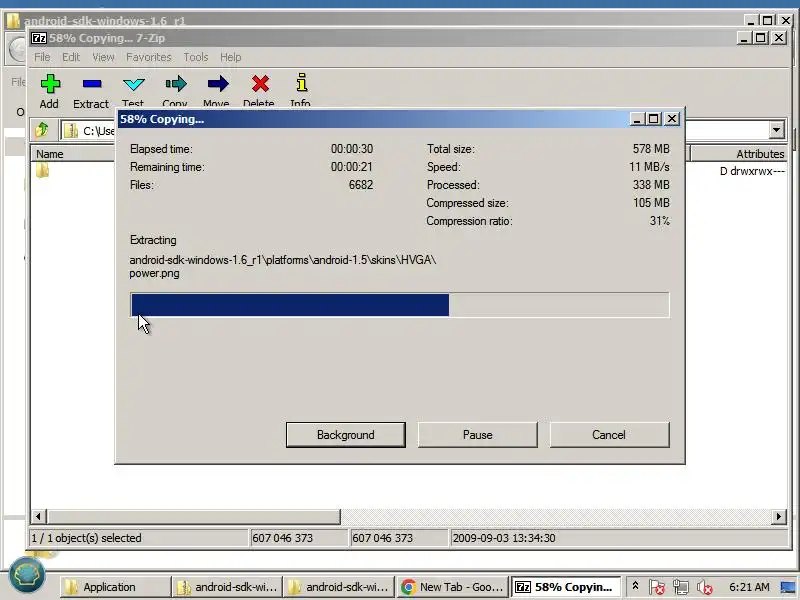Click the Background button
This screenshot has height=600, width=800.
pos(346,435)
